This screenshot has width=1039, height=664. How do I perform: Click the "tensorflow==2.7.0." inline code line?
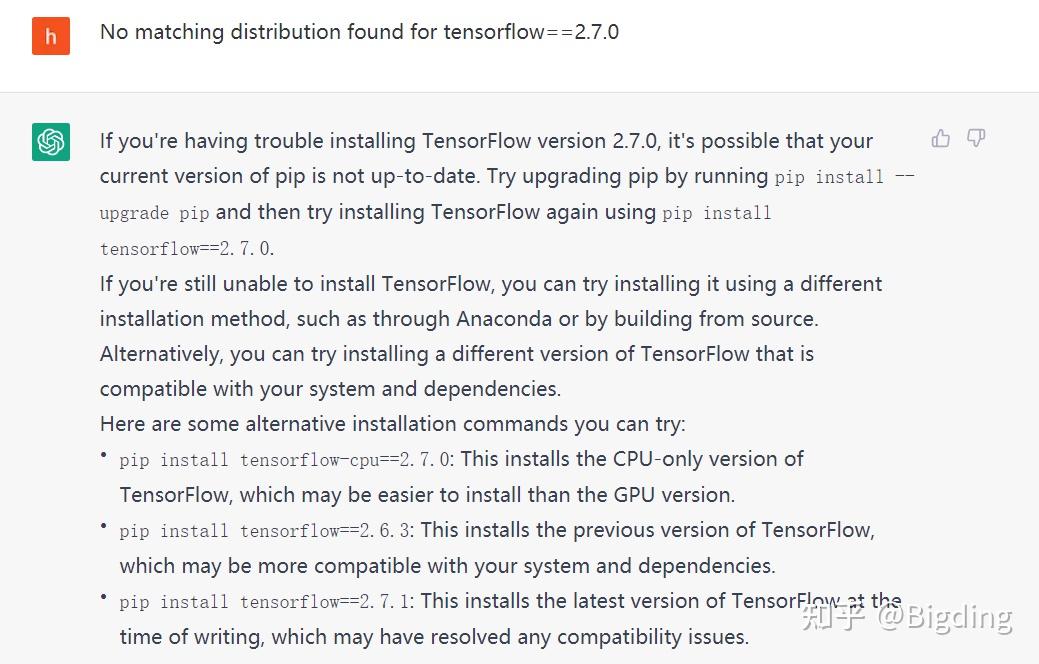click(186, 249)
